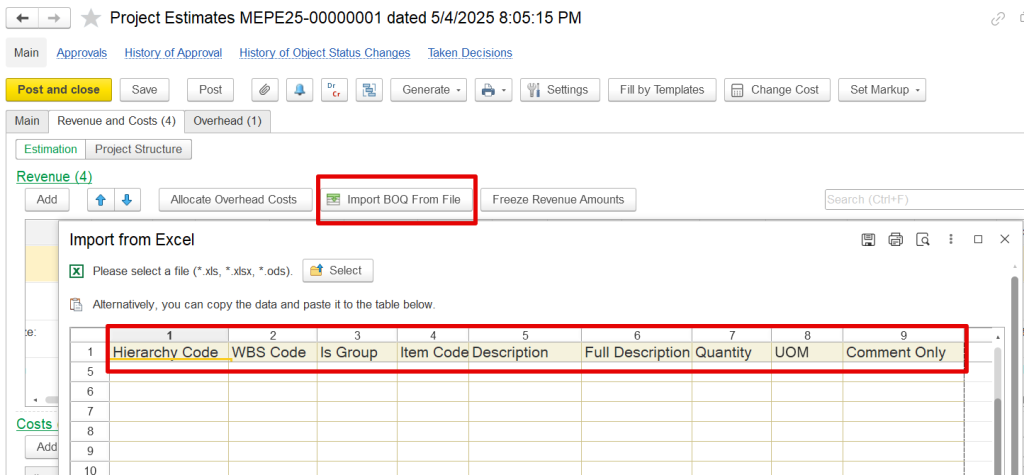1024x475 pixels.
Task: Save the project estimate
Action: 144,90
